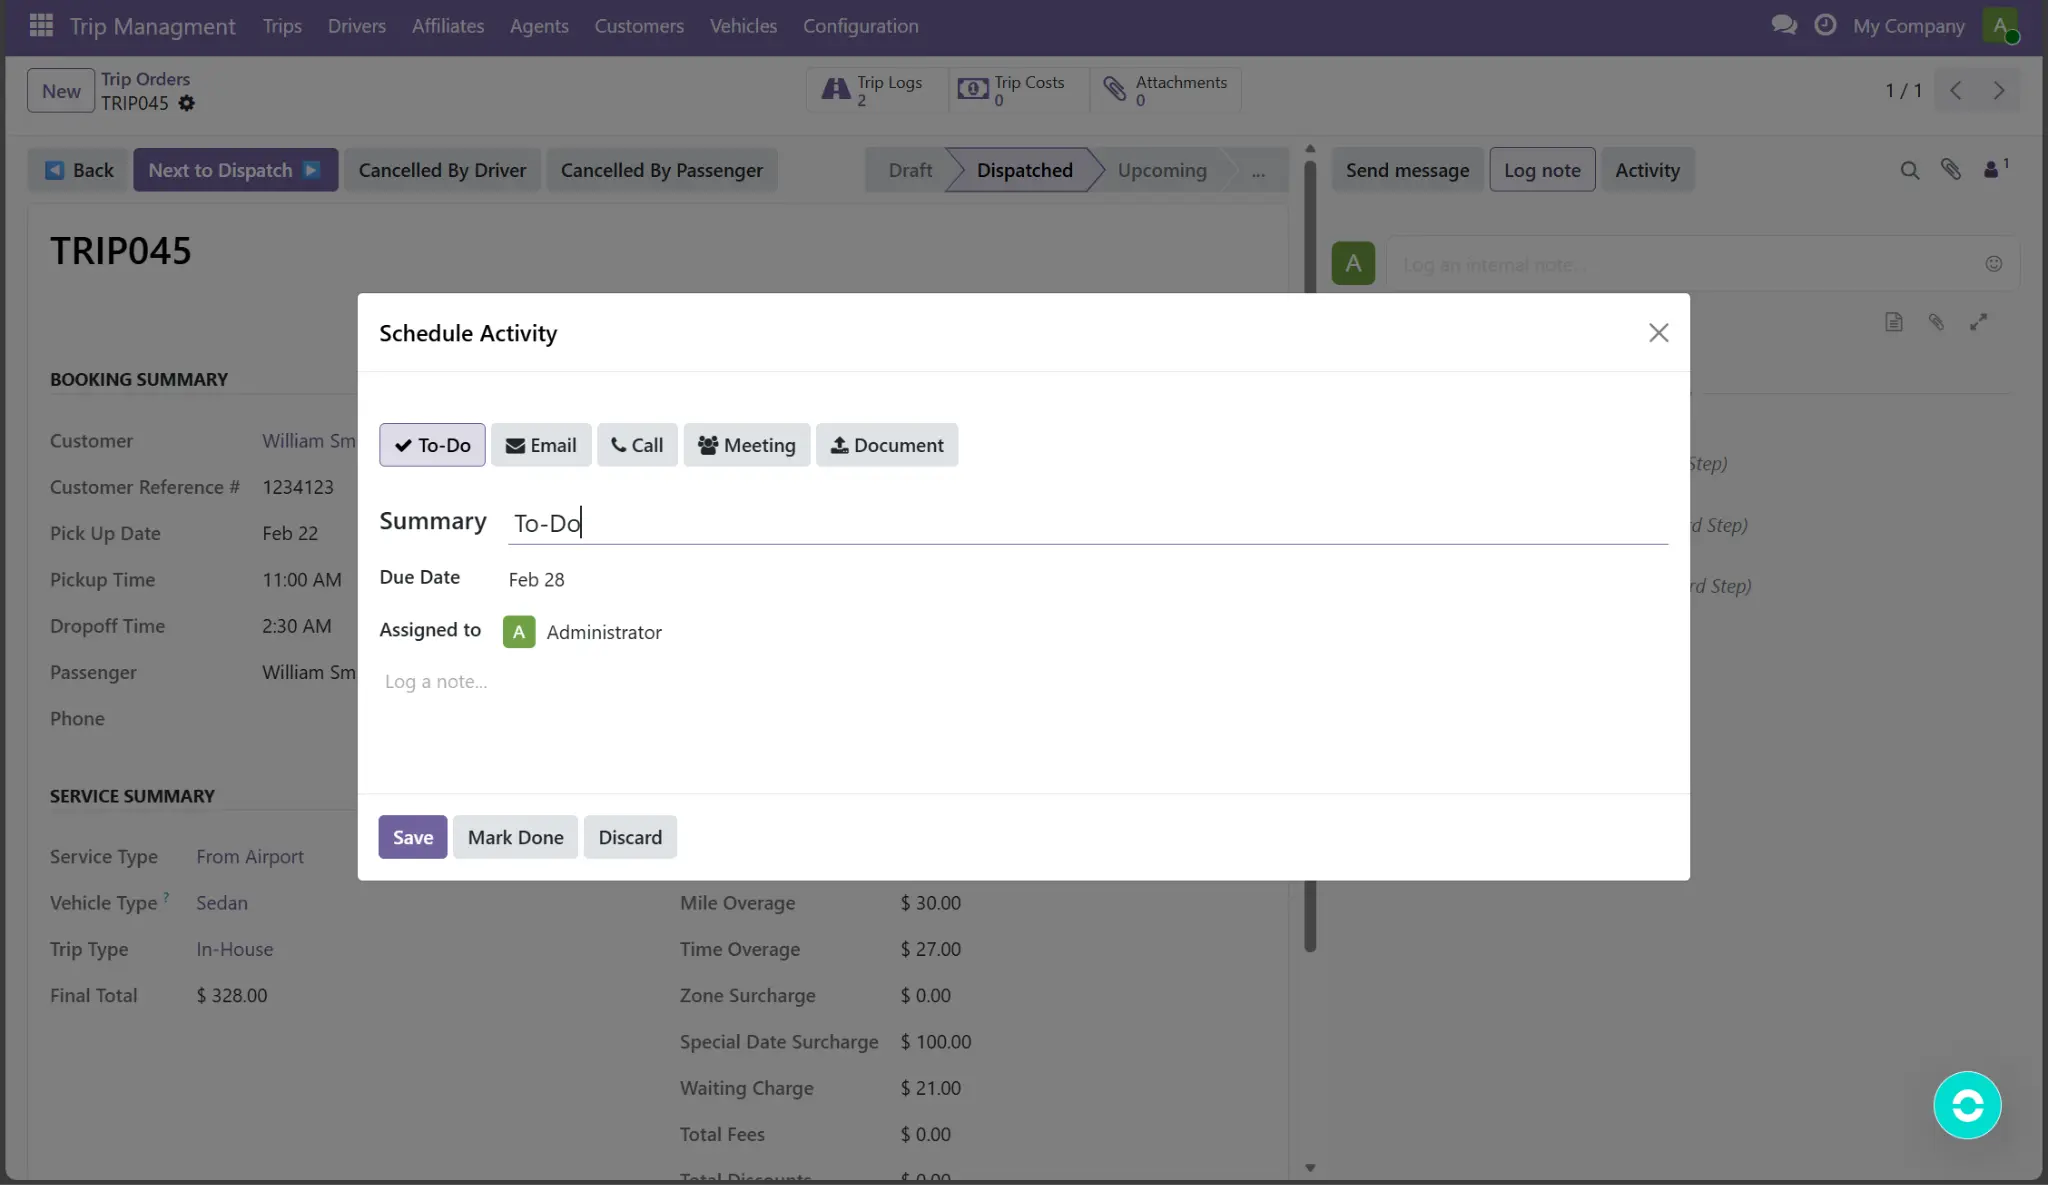The image size is (2048, 1185).
Task: Click the Log a note text area
Action: click(x=1024, y=682)
